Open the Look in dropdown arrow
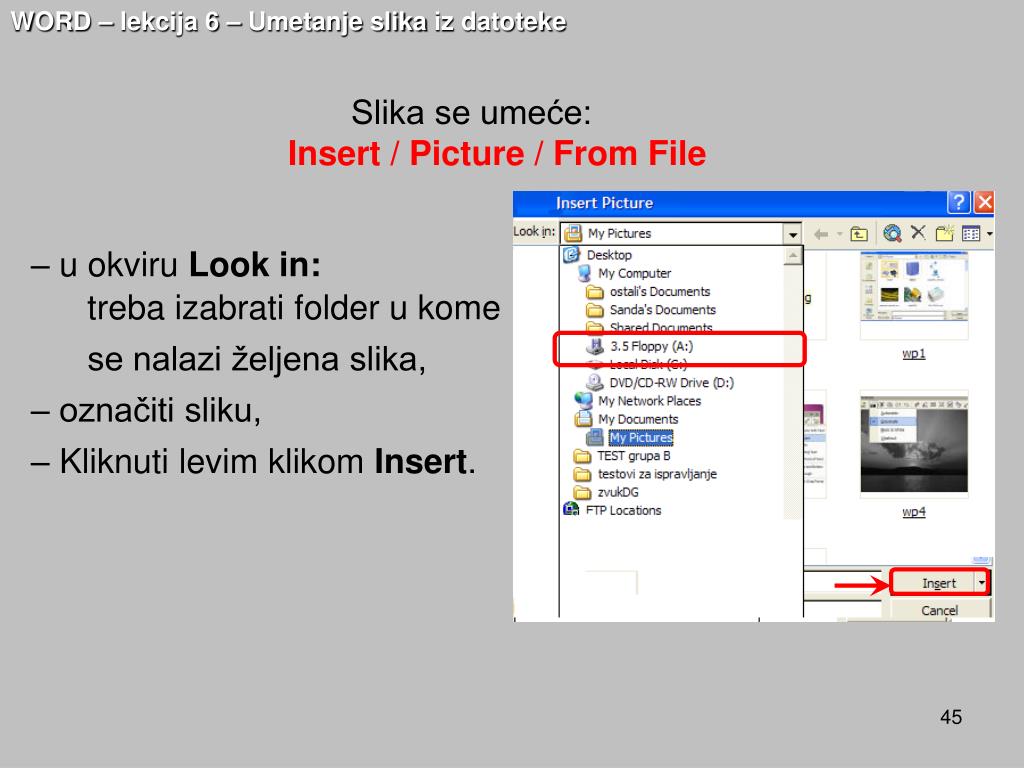 click(x=792, y=234)
